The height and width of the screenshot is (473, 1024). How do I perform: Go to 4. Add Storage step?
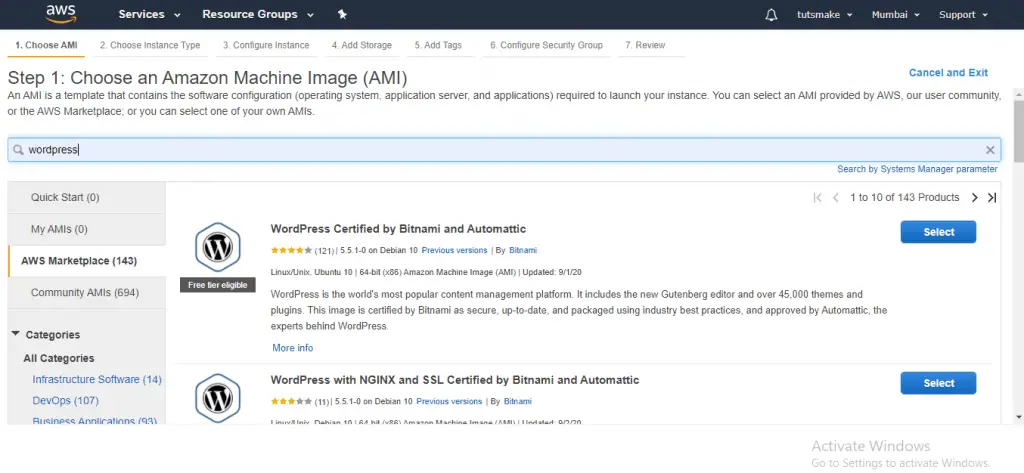362,45
